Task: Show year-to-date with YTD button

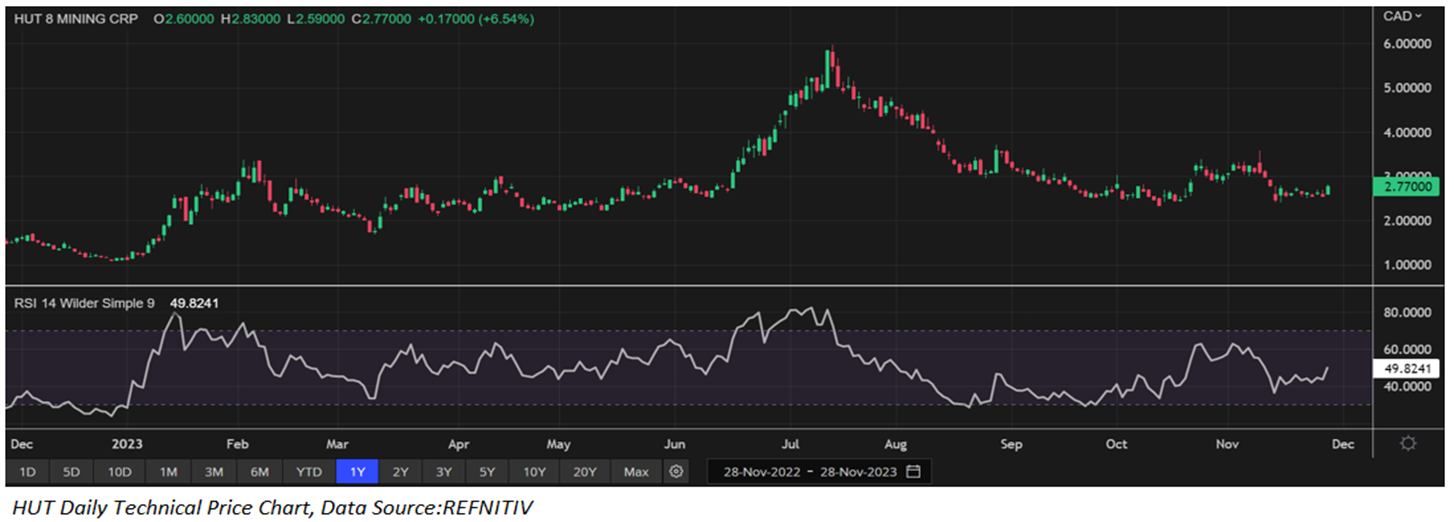Action: (309, 471)
